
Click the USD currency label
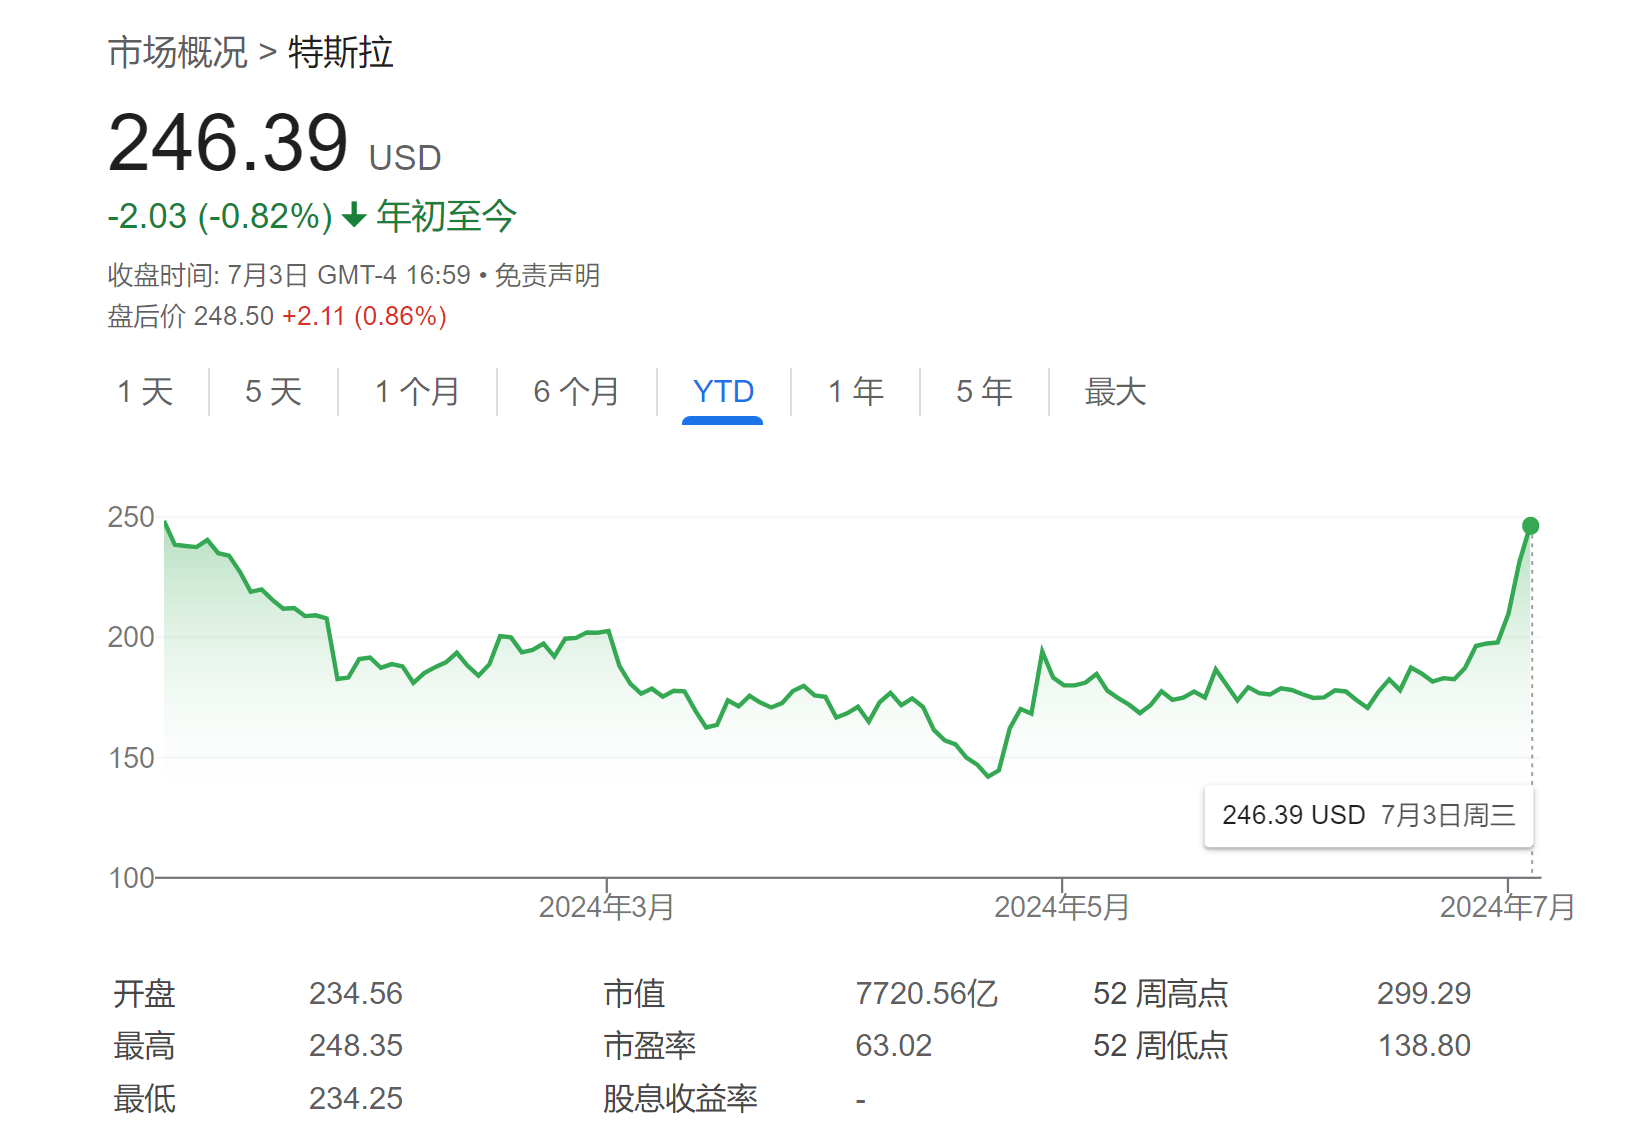405,158
